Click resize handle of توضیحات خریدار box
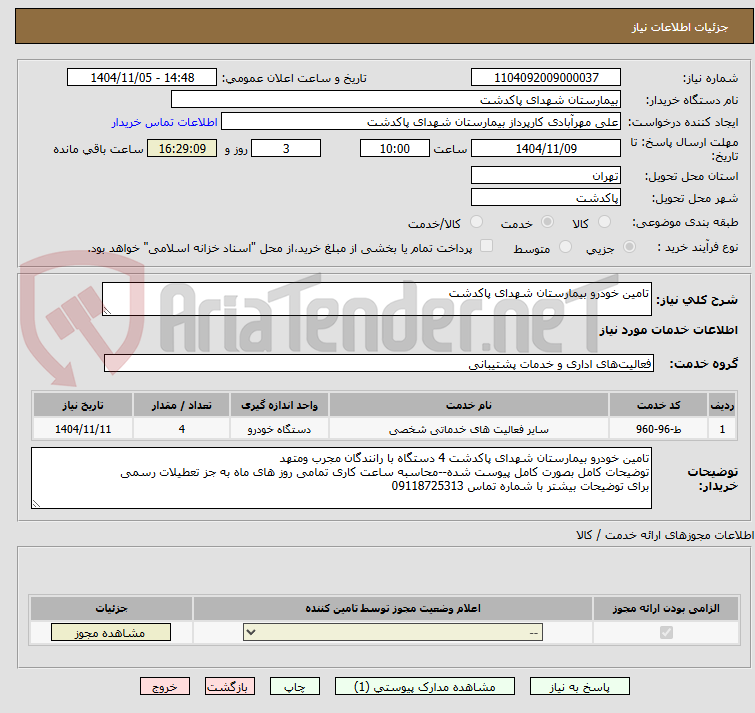The width and height of the screenshot is (755, 713). pyautogui.click(x=36, y=504)
